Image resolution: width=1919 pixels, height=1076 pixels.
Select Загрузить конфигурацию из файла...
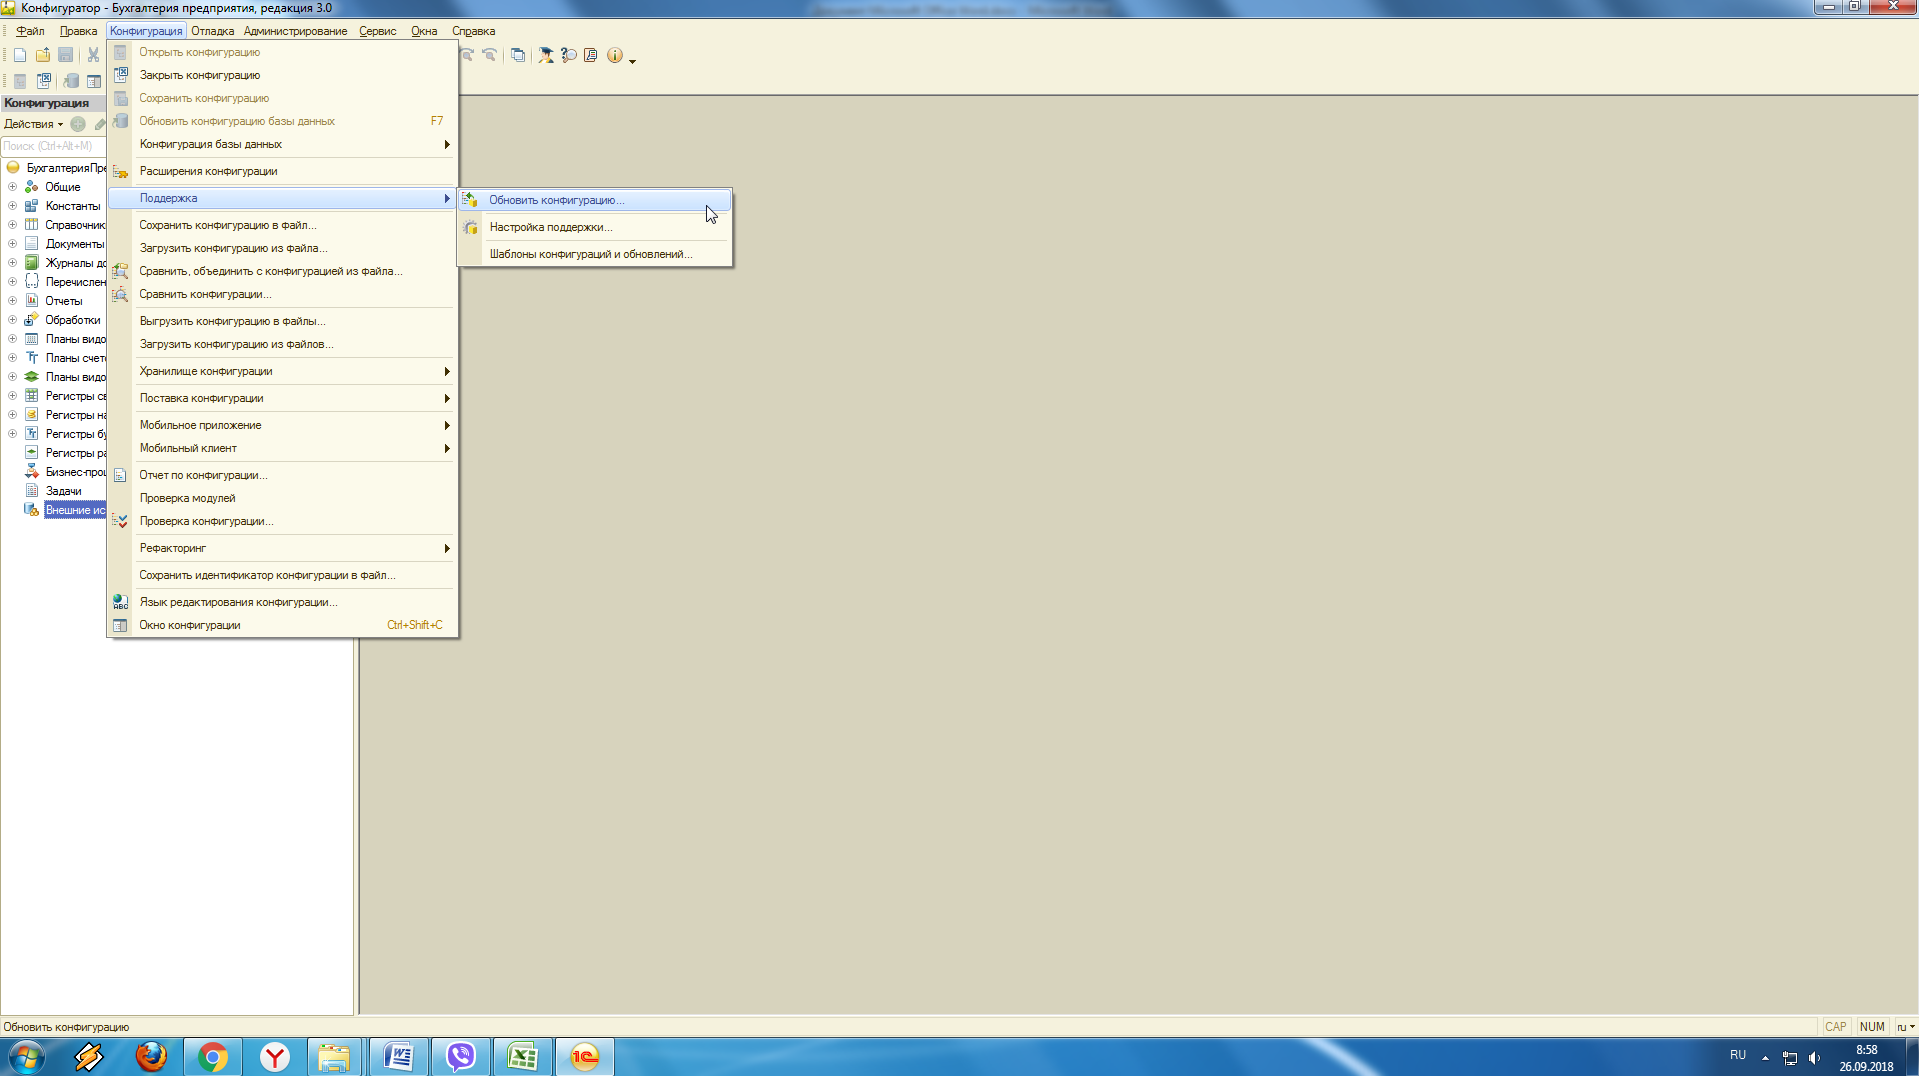(x=283, y=248)
